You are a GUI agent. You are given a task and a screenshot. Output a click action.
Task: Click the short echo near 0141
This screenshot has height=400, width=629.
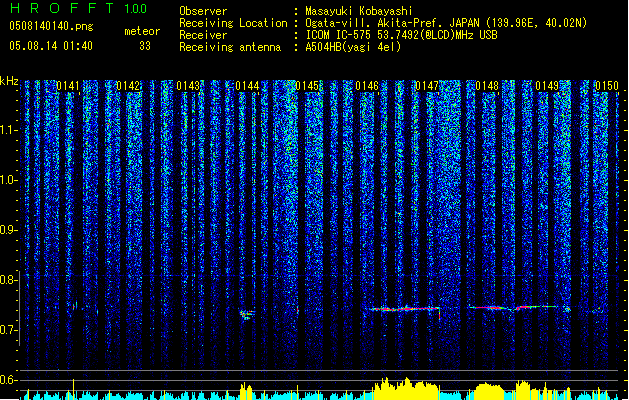tap(75, 306)
